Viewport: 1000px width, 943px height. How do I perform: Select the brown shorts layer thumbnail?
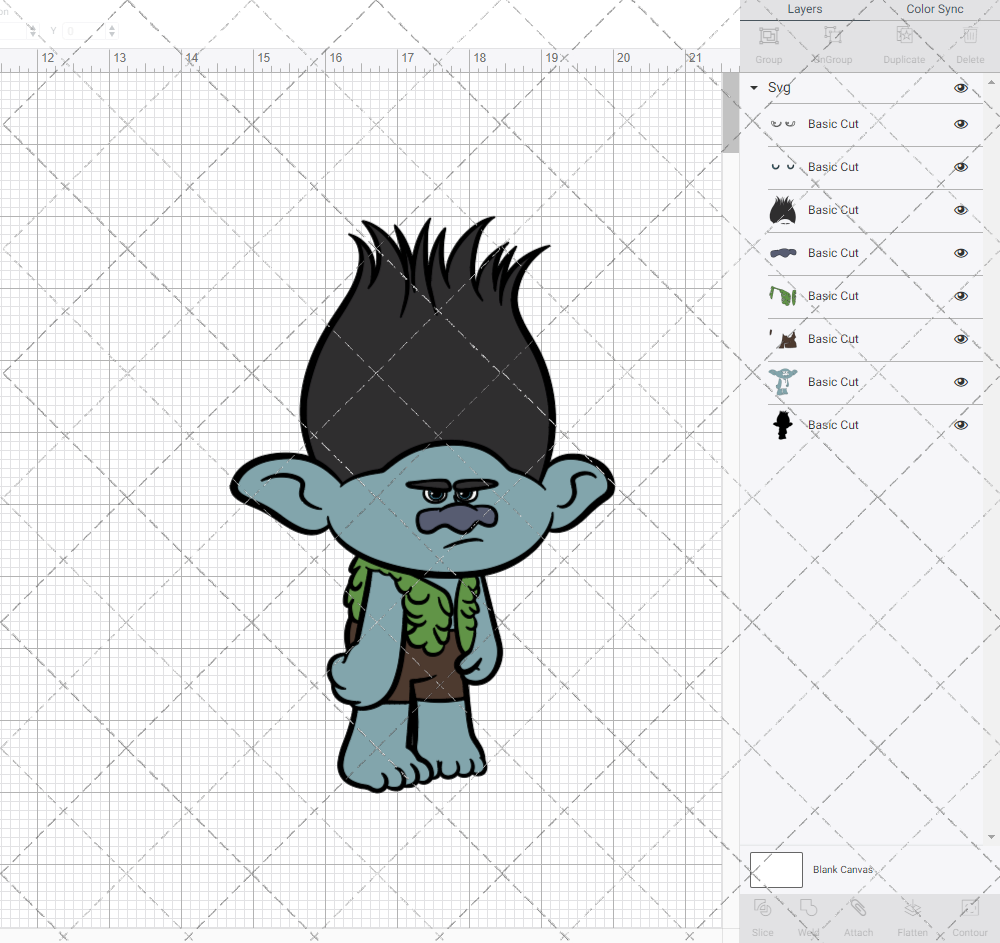pyautogui.click(x=783, y=339)
